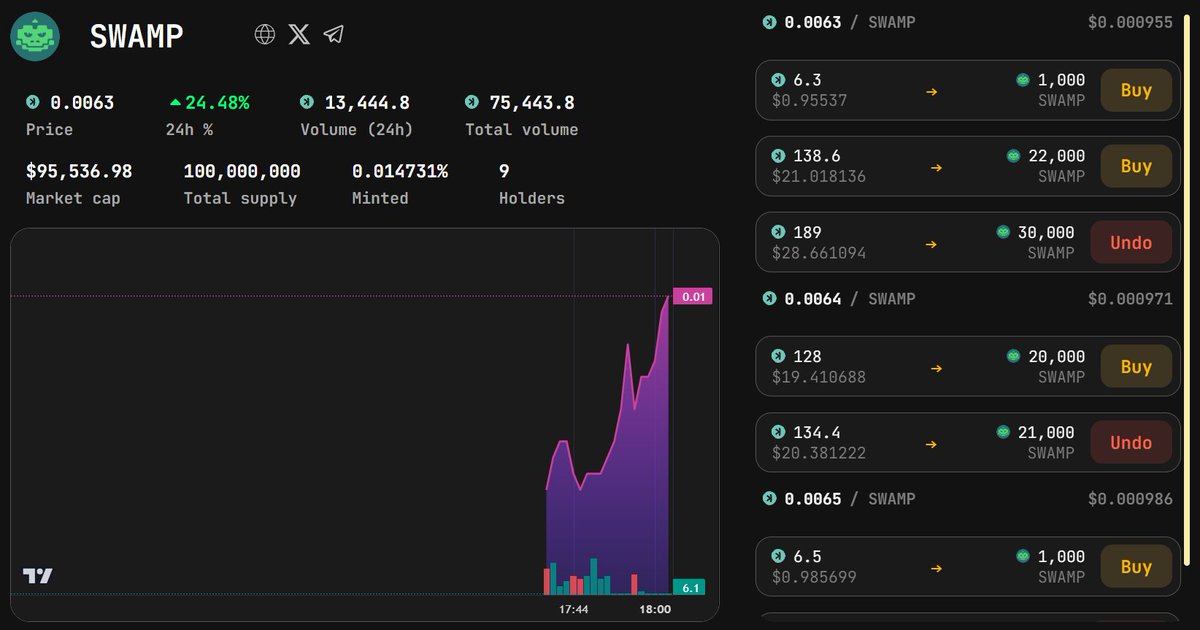The image size is (1200, 630).
Task: Click the 17:44 time label on chart
Action: [x=573, y=609]
